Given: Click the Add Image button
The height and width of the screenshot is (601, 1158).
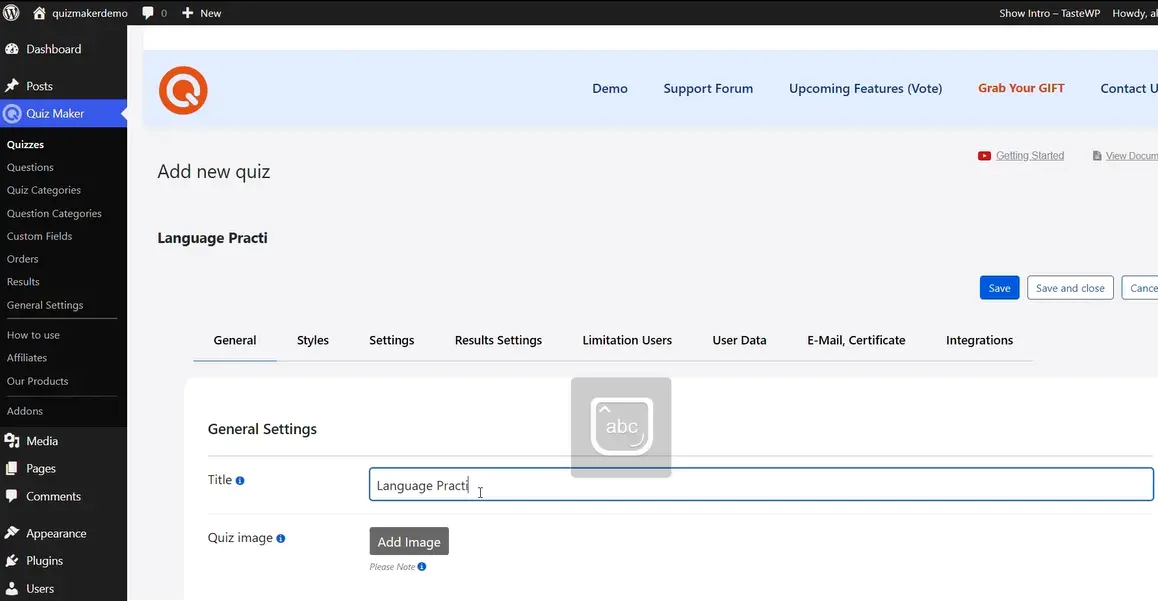Looking at the screenshot, I should click(409, 542).
